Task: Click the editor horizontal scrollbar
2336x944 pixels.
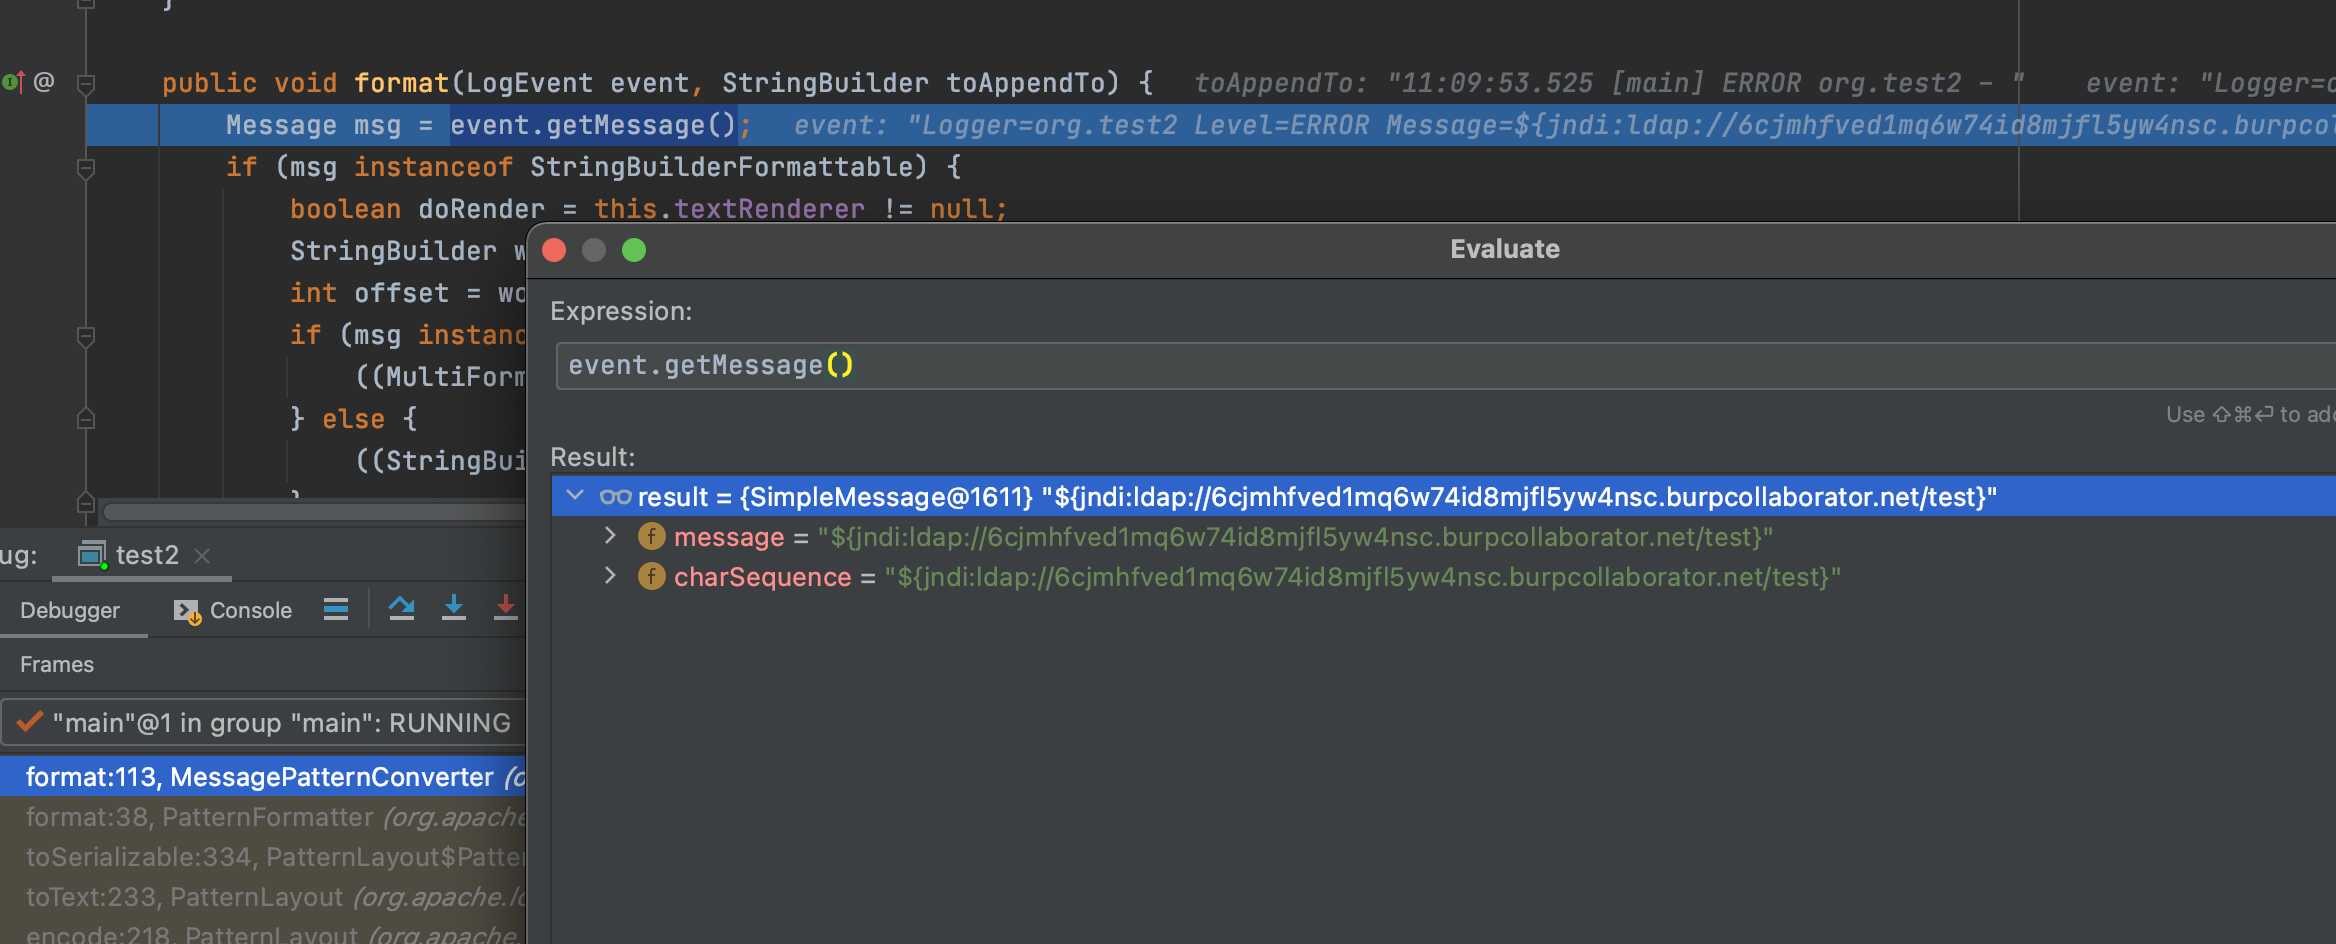Action: point(315,511)
